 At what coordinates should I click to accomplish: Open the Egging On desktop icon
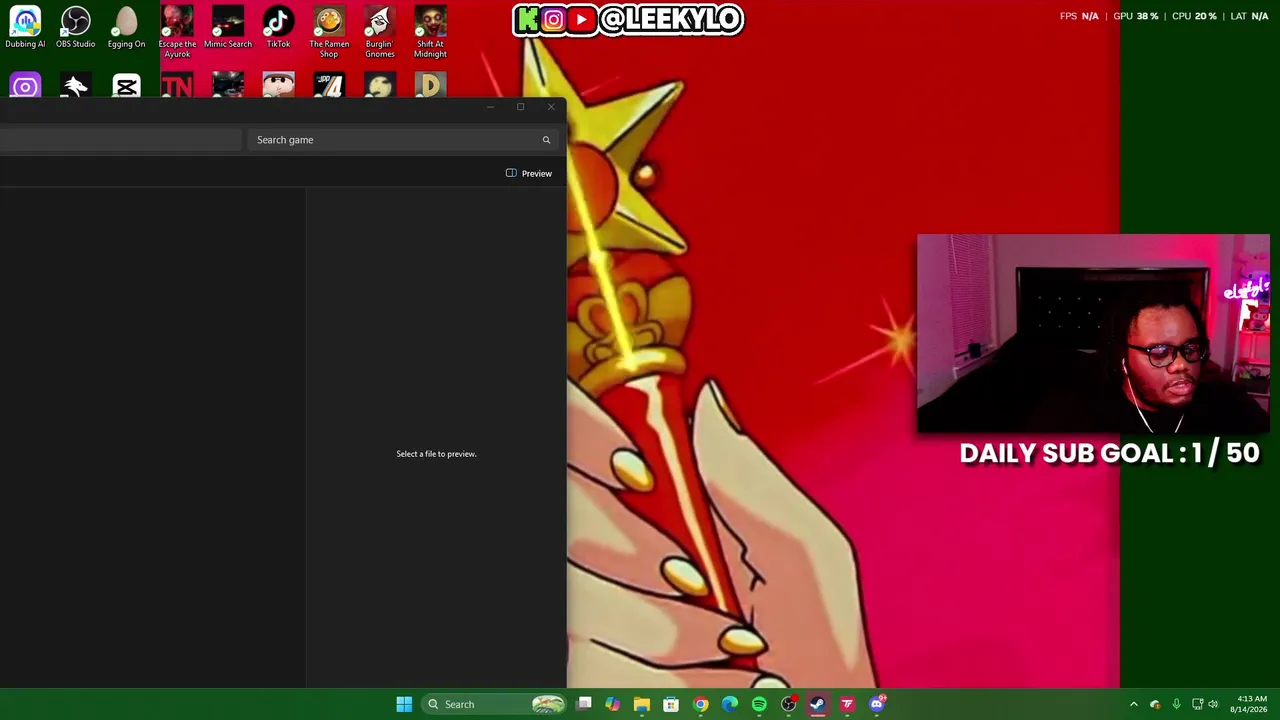(x=126, y=28)
